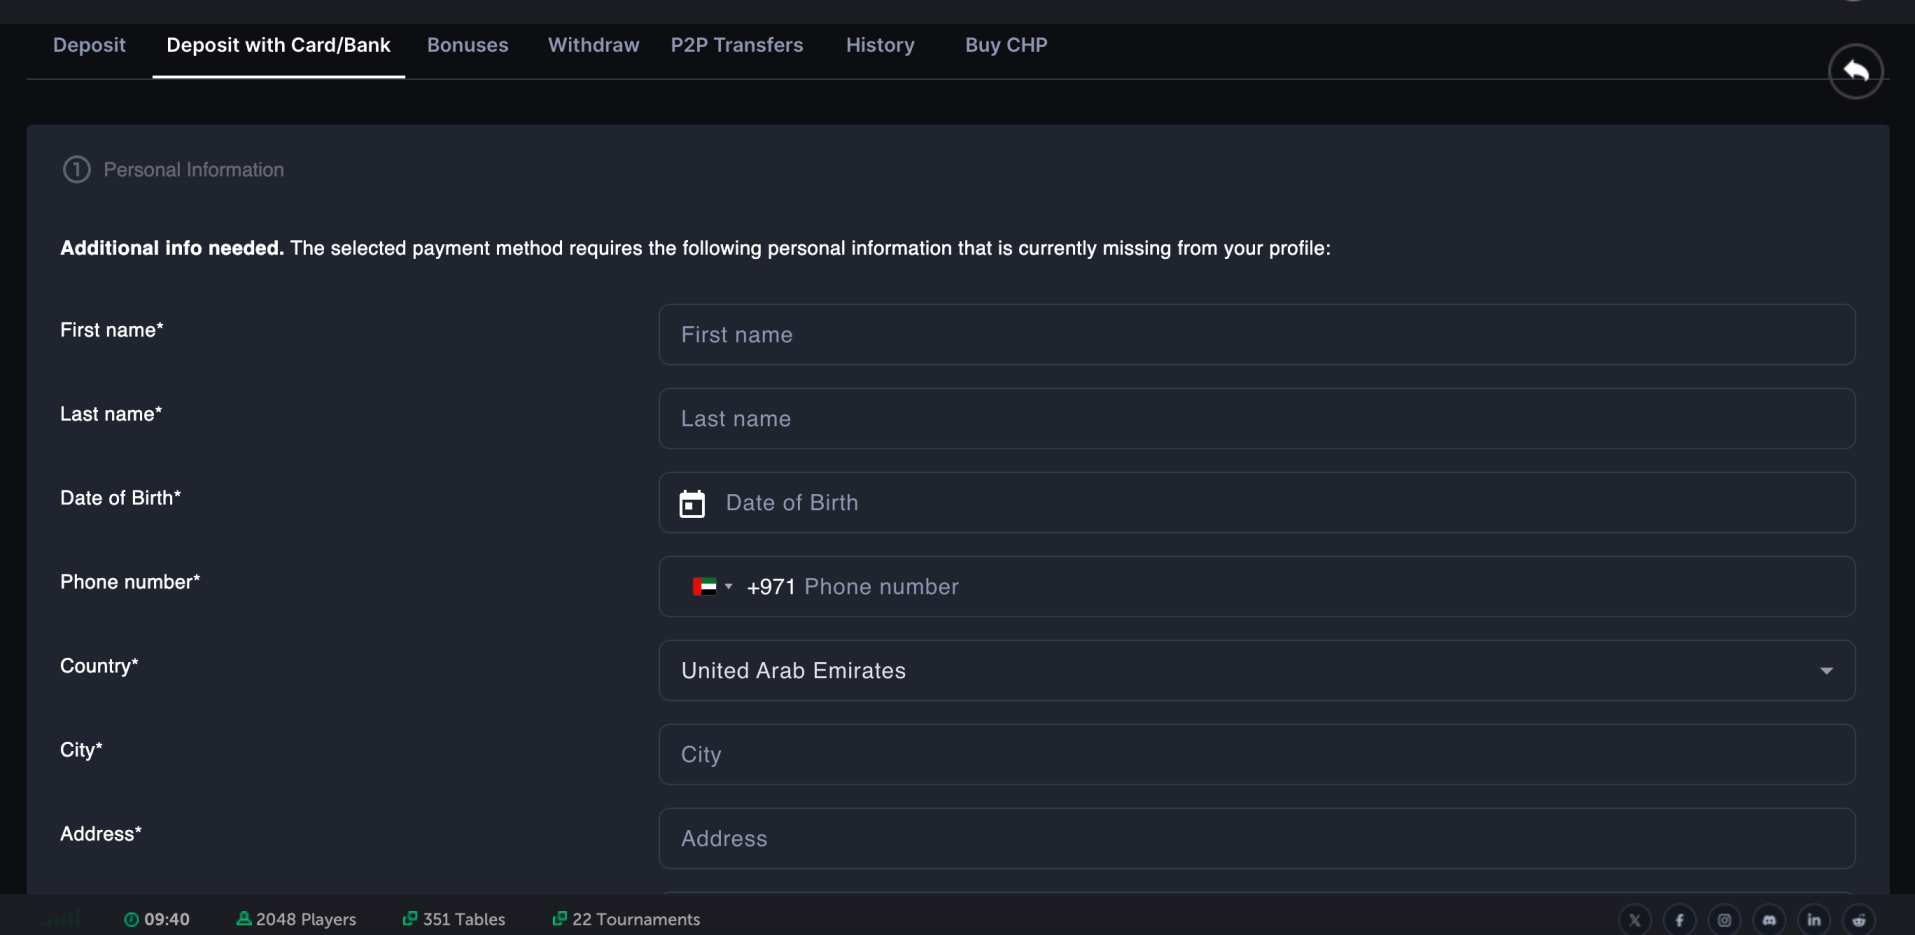The width and height of the screenshot is (1915, 935).
Task: Open the LinkedIn social icon
Action: (1814, 919)
